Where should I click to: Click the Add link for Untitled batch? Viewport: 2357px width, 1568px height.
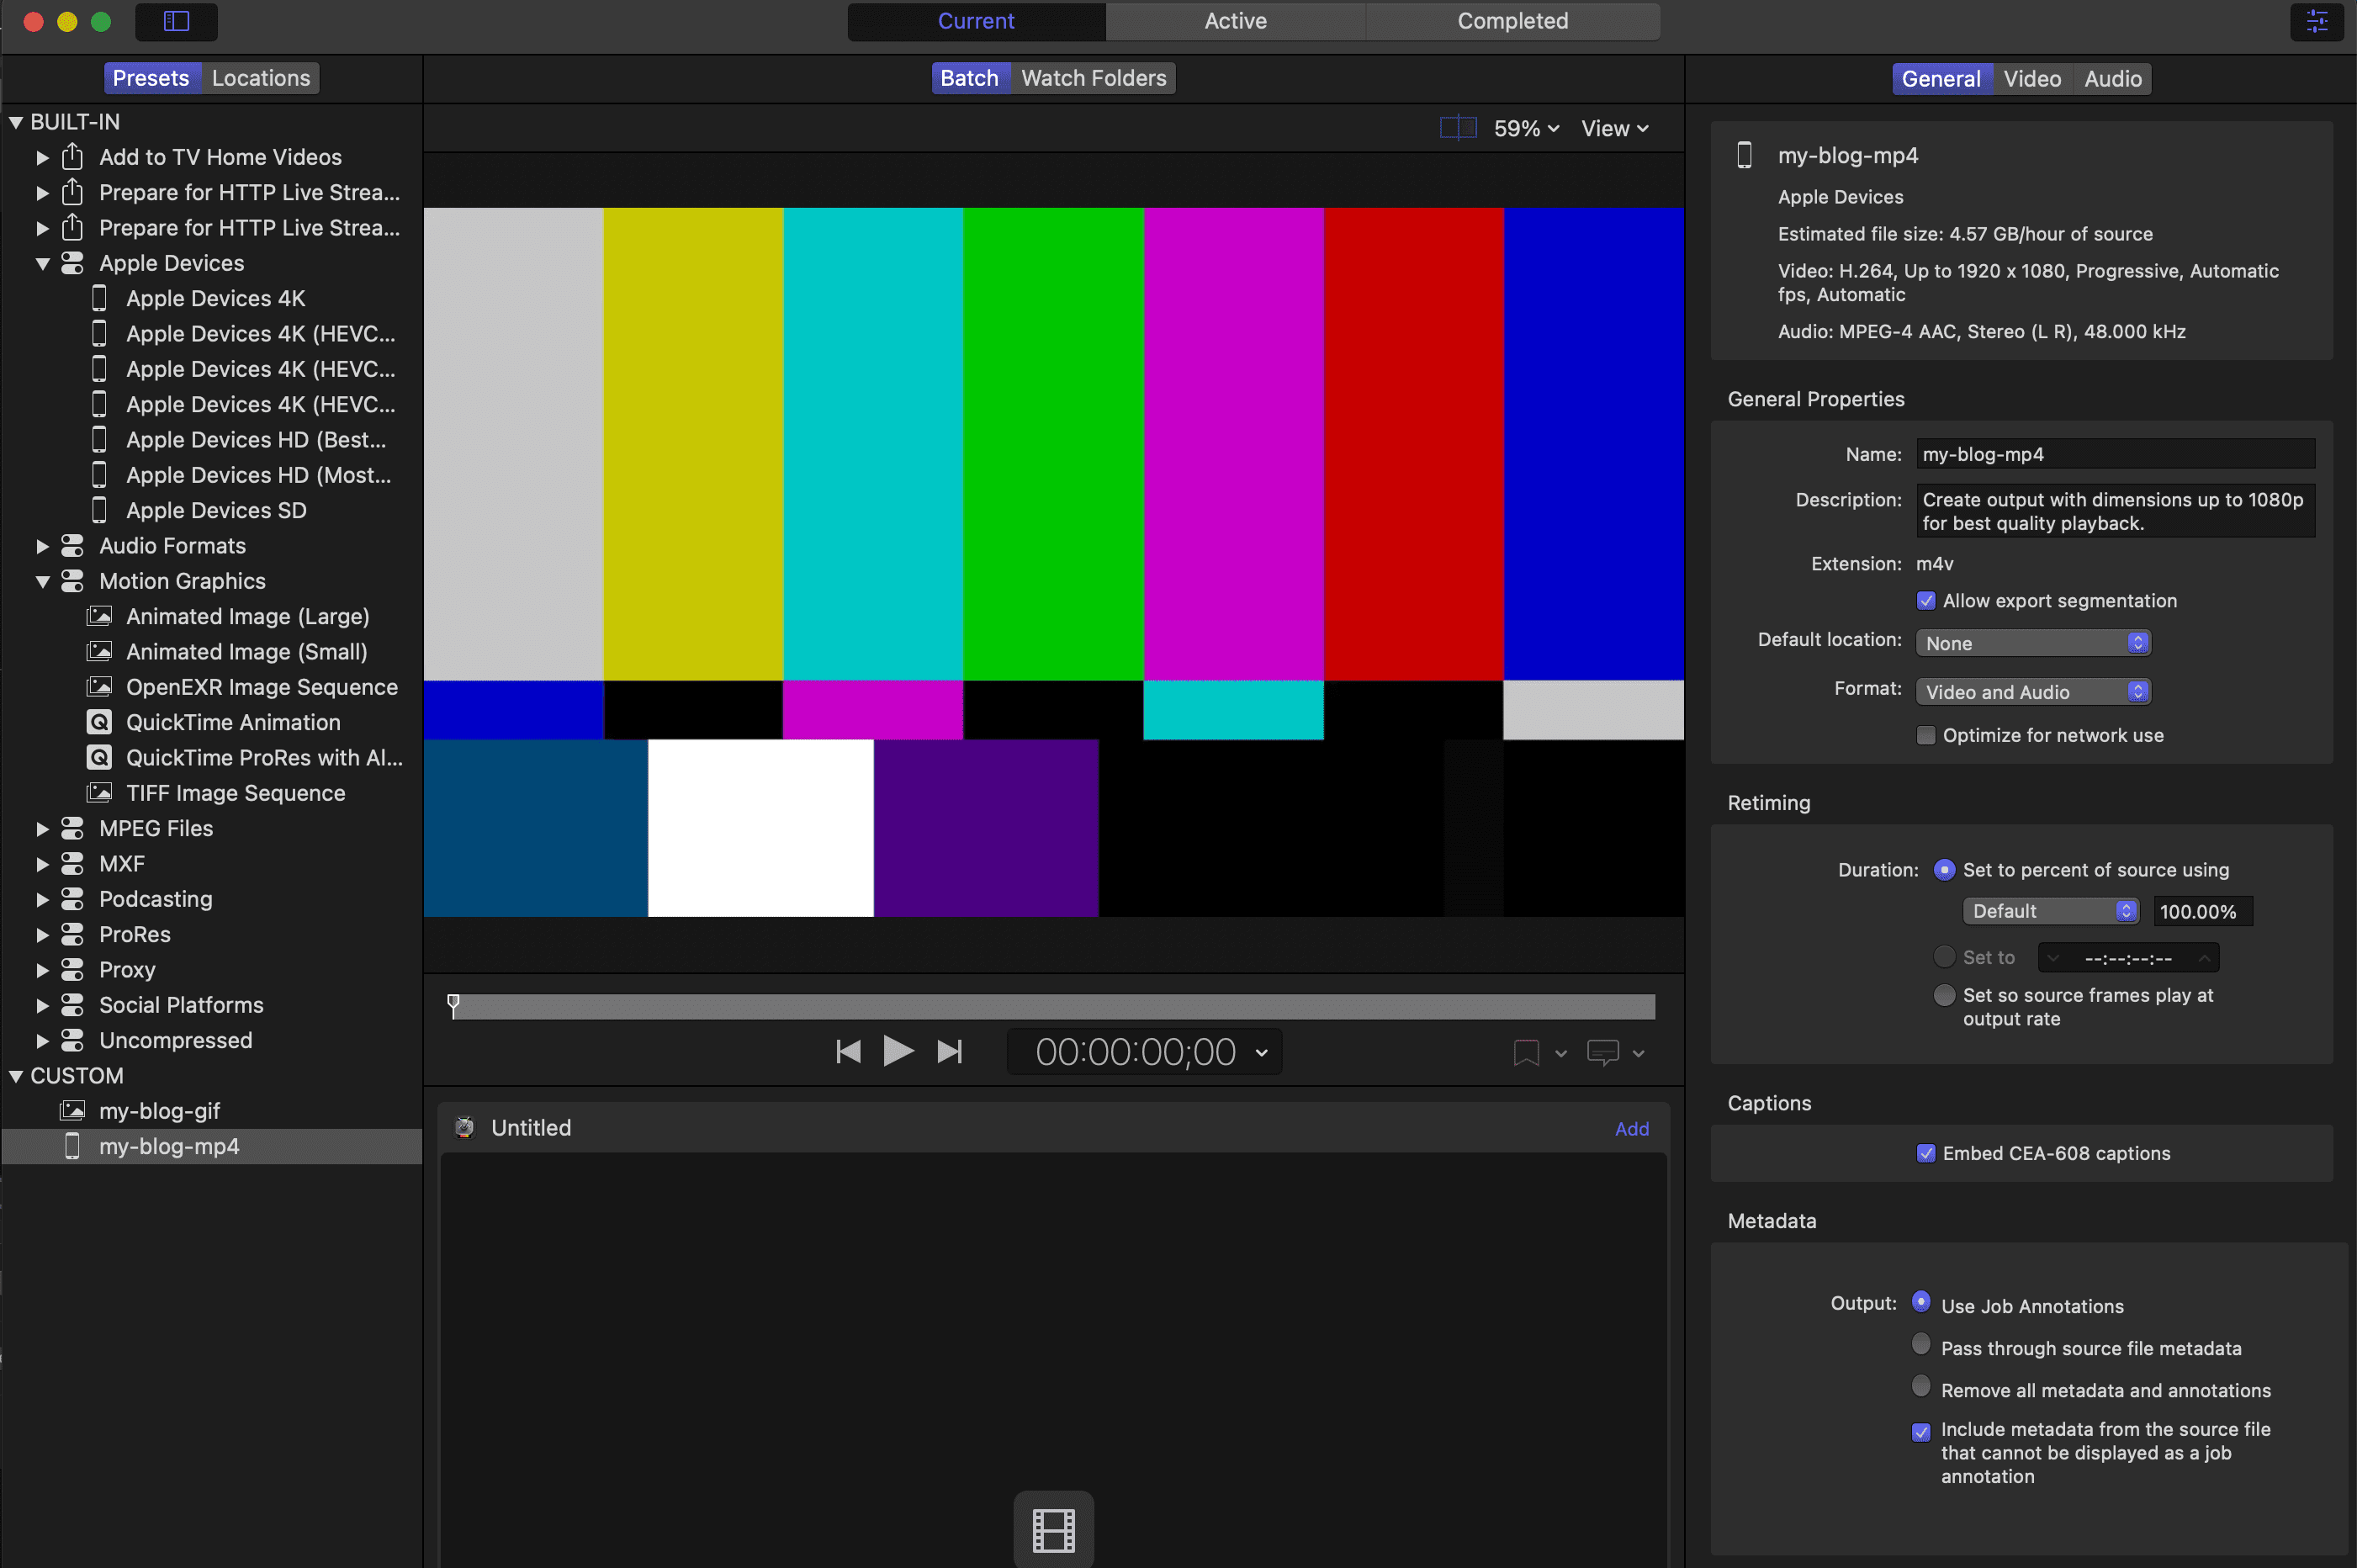point(1631,1129)
